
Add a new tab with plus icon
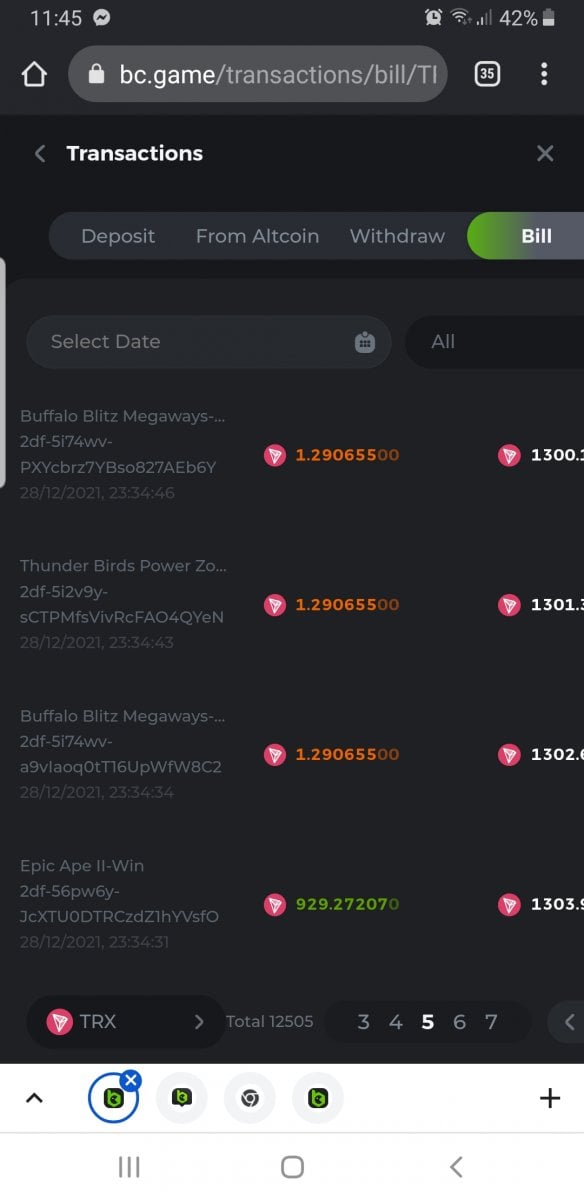coord(550,1098)
